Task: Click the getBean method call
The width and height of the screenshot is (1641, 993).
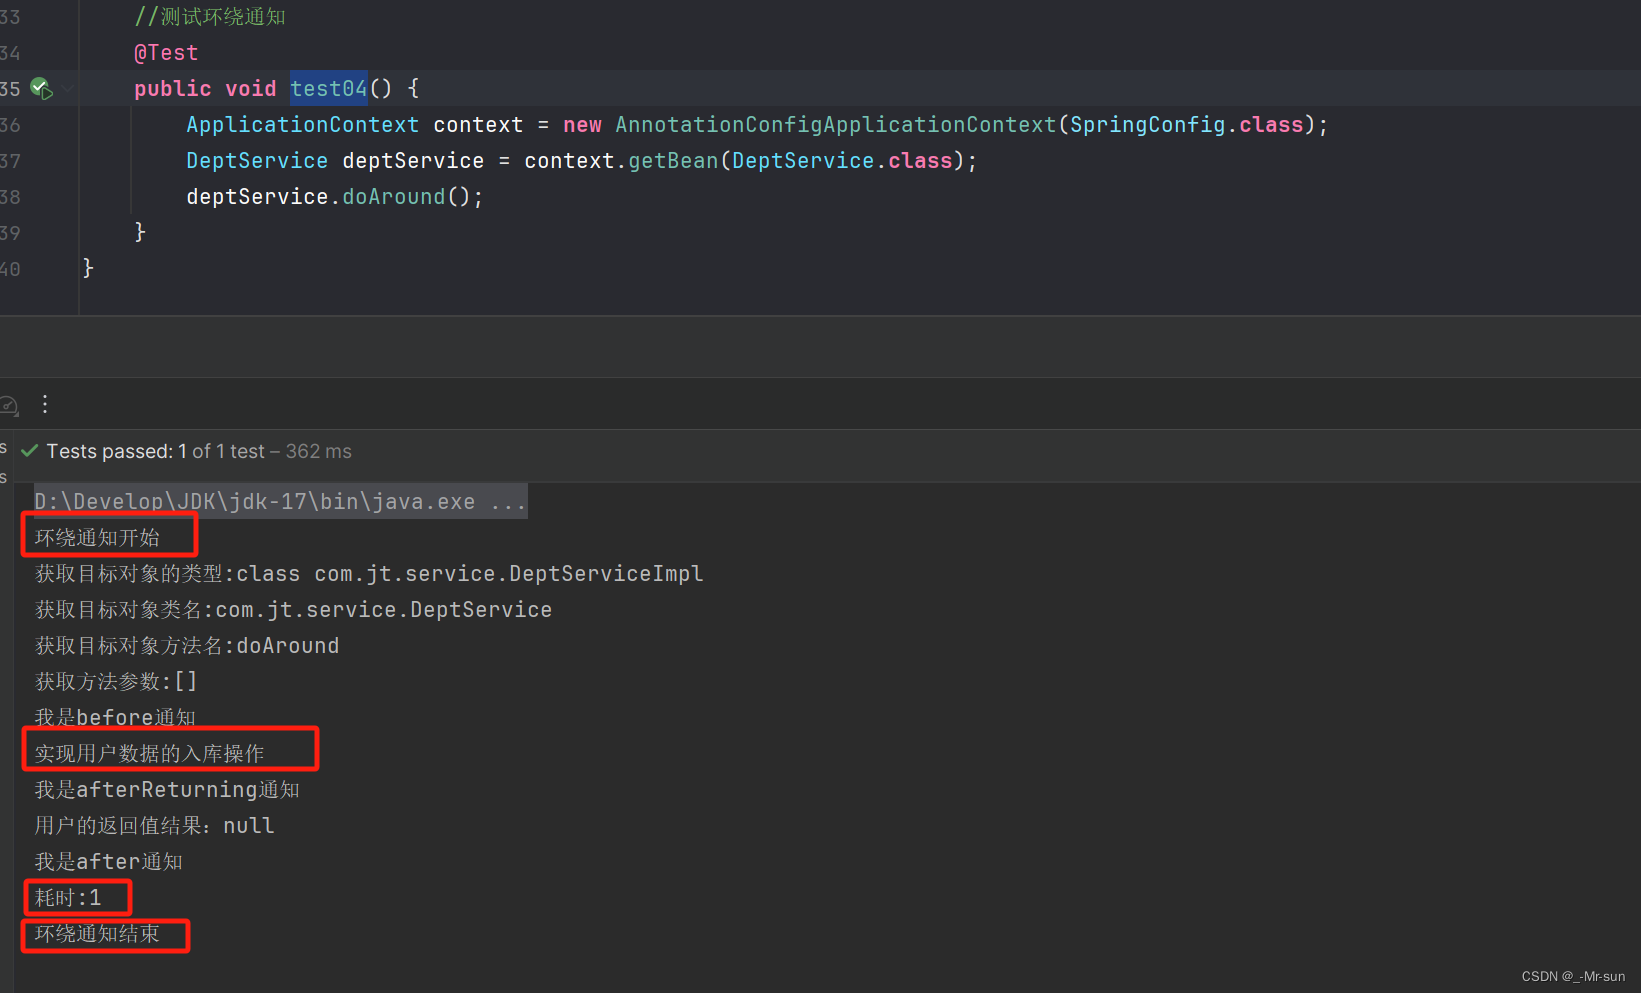Action: 673,161
